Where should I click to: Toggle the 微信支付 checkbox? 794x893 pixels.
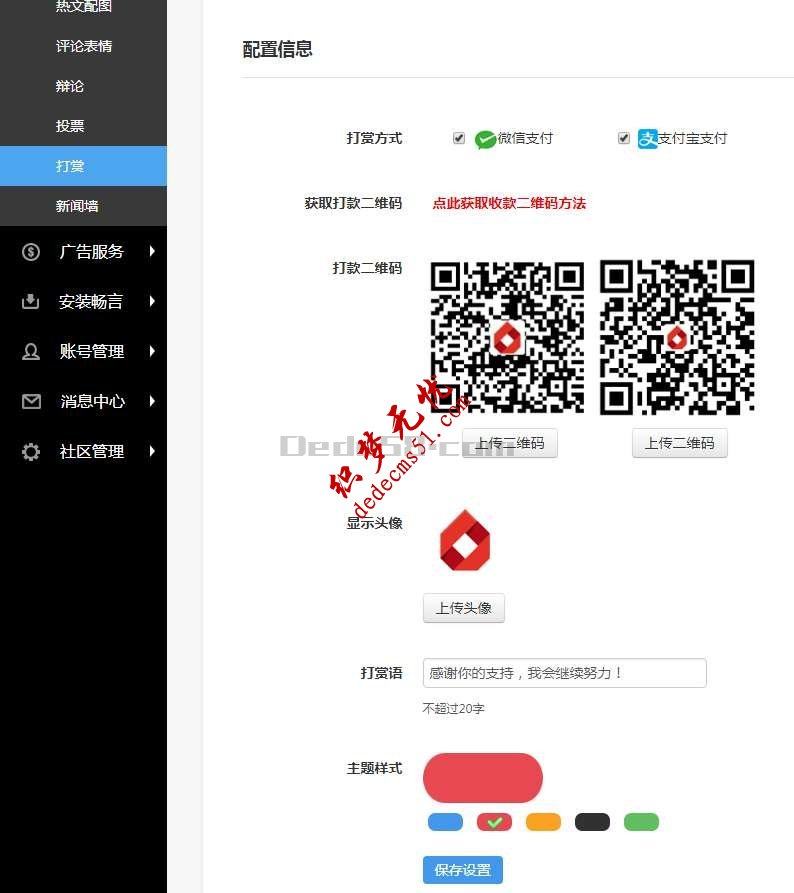coord(459,138)
